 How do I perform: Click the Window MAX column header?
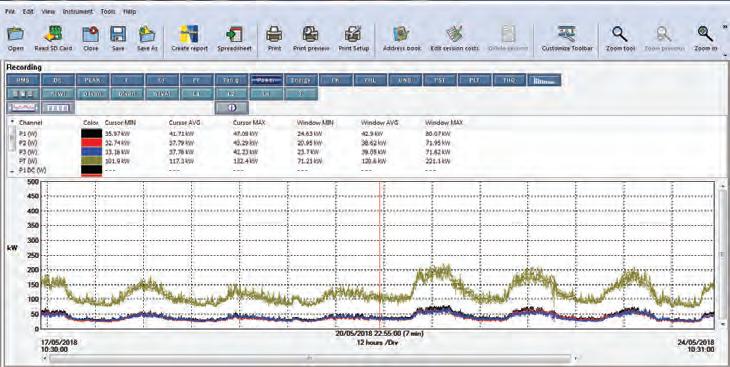444,122
